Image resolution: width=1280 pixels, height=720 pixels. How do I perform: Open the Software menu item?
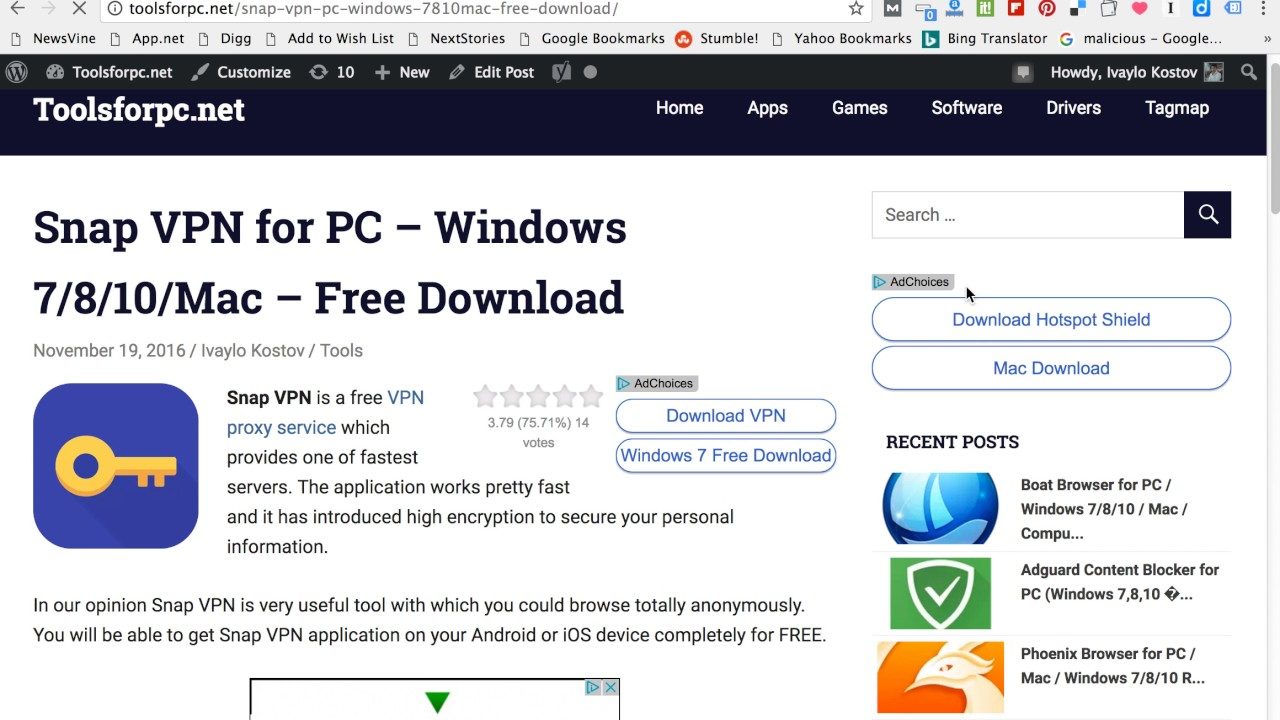[966, 108]
